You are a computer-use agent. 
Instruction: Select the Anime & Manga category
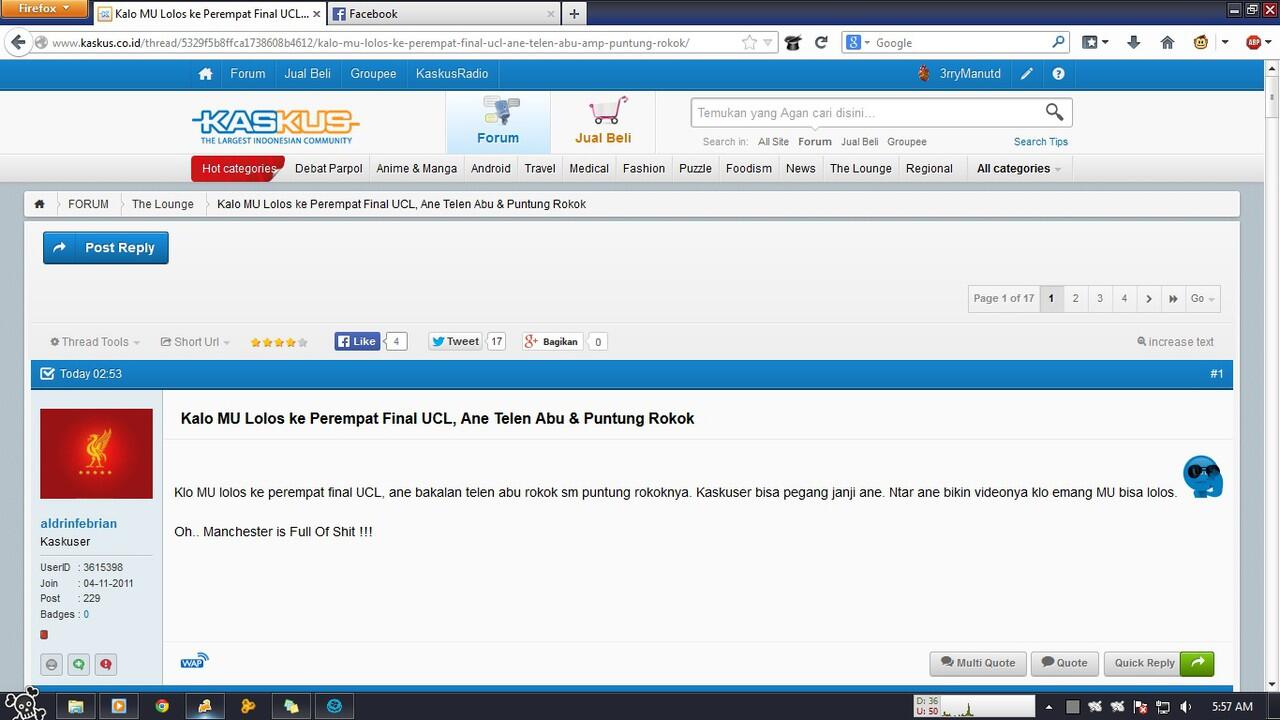(x=417, y=168)
